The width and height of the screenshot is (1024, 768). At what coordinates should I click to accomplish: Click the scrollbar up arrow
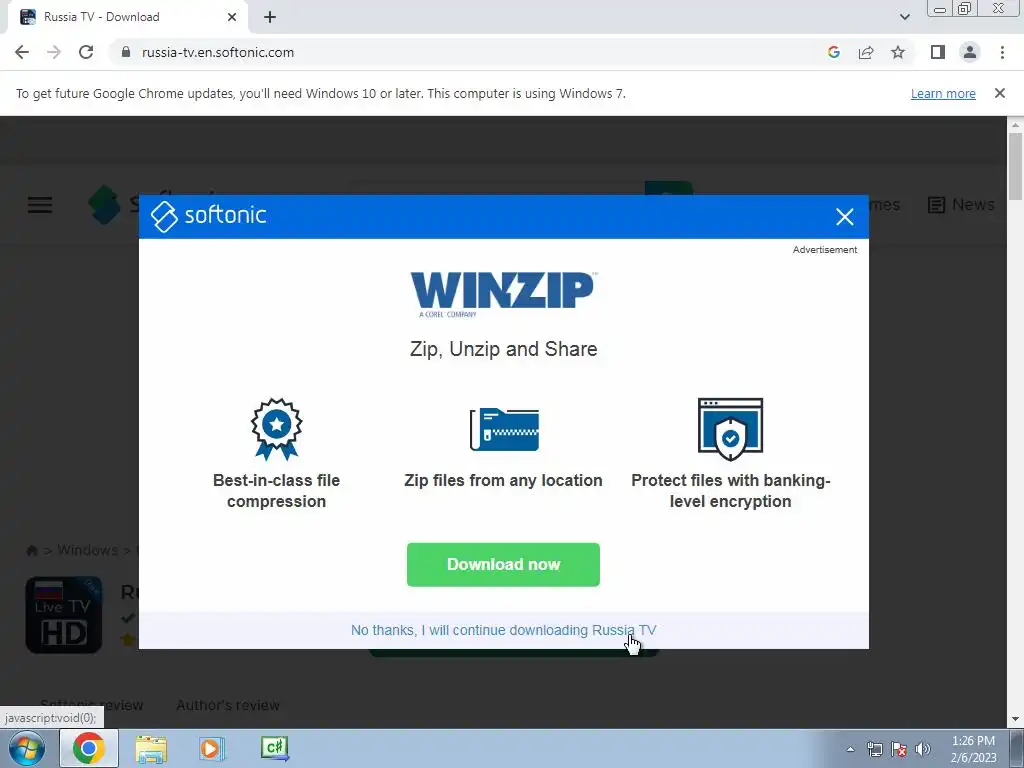coord(1015,124)
